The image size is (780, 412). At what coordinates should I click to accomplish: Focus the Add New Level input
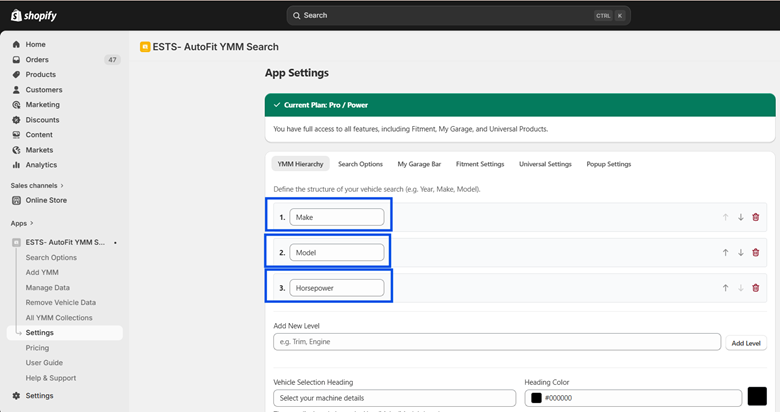(x=496, y=342)
